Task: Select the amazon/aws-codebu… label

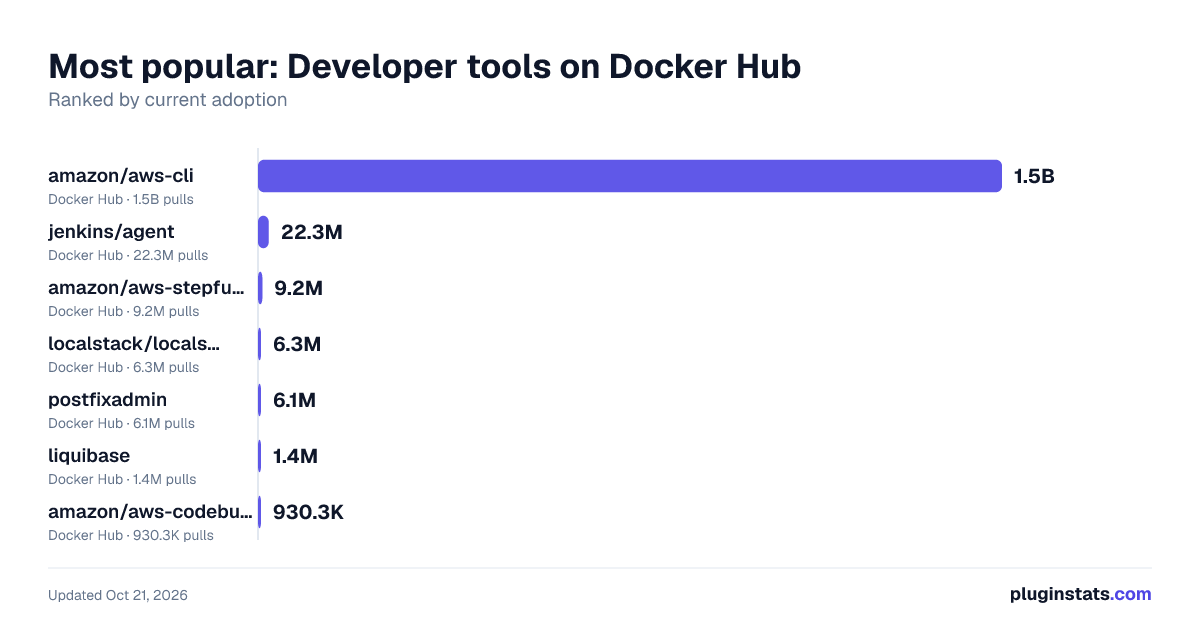Action: tap(150, 512)
